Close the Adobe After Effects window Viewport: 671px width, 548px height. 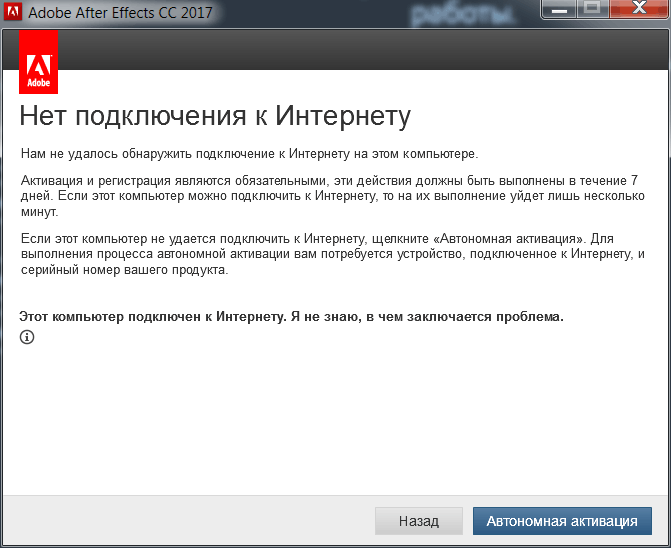pyautogui.click(x=640, y=9)
